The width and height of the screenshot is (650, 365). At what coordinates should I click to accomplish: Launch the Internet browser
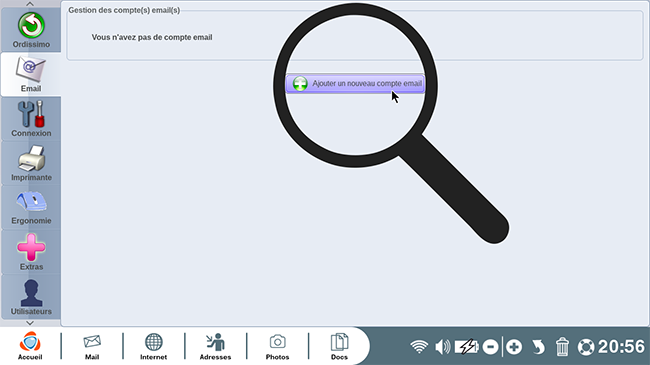153,346
